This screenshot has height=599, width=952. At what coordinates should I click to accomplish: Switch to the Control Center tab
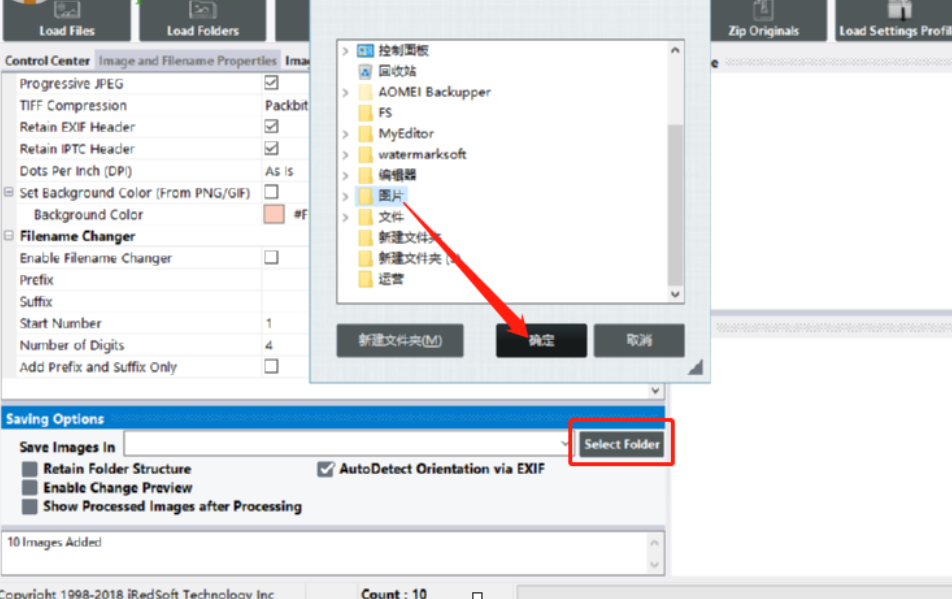(47, 61)
